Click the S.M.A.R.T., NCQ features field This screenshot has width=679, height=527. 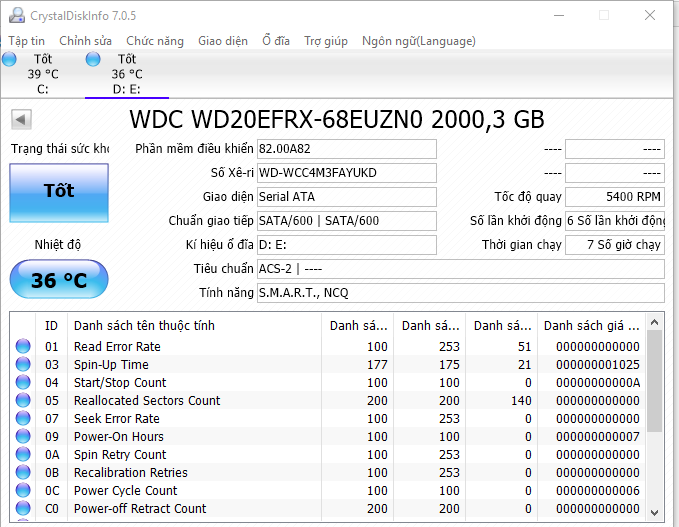coord(461,293)
